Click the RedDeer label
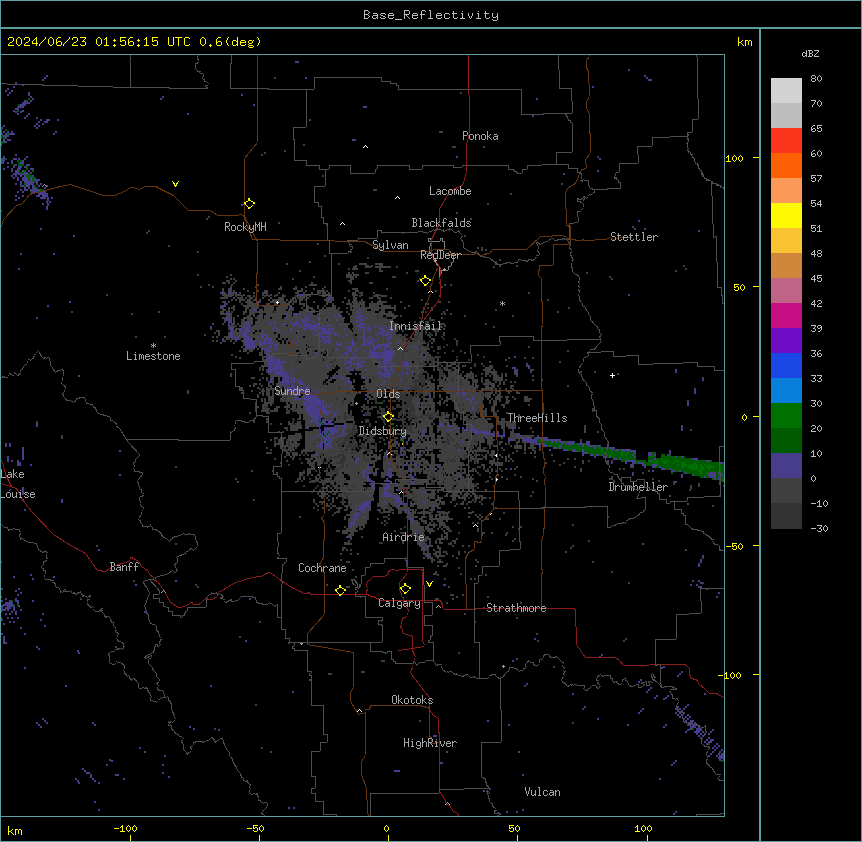 point(440,255)
